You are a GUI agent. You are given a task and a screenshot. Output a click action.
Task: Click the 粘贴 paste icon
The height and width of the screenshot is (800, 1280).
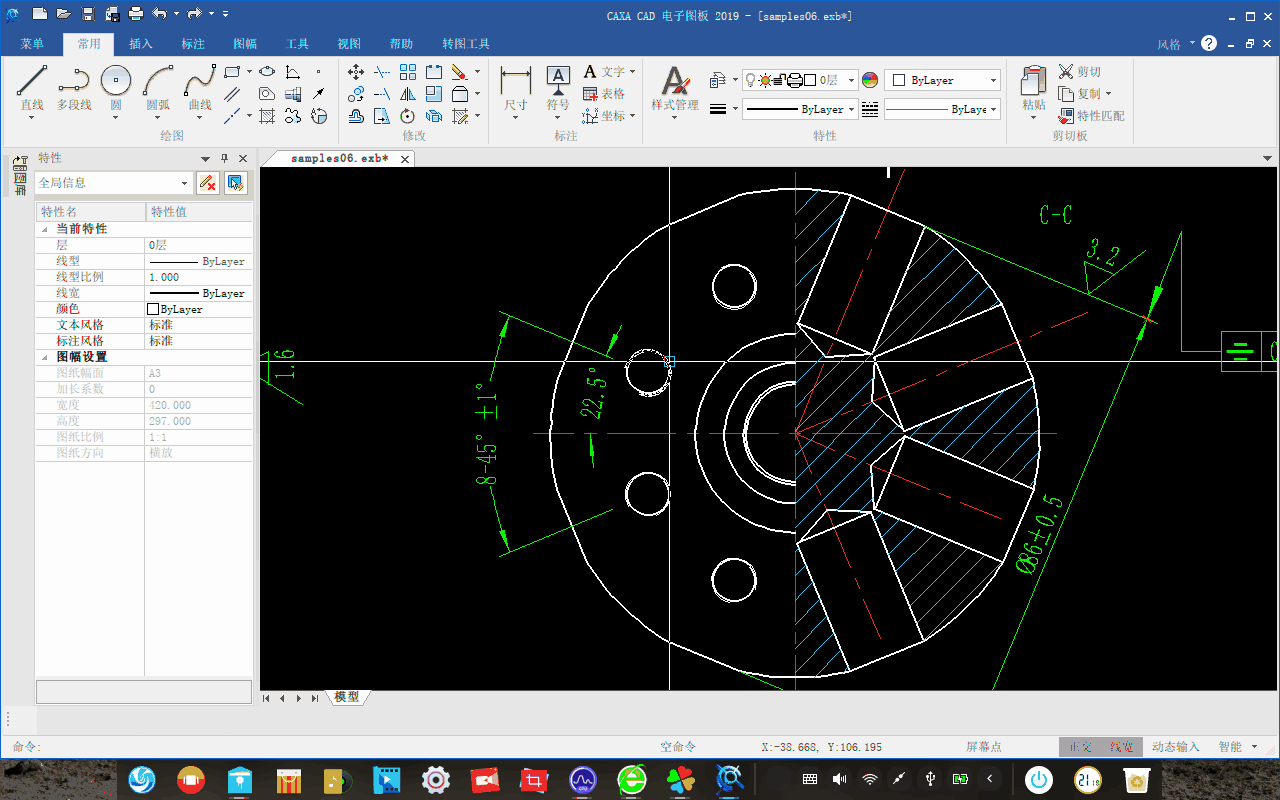tap(1034, 88)
